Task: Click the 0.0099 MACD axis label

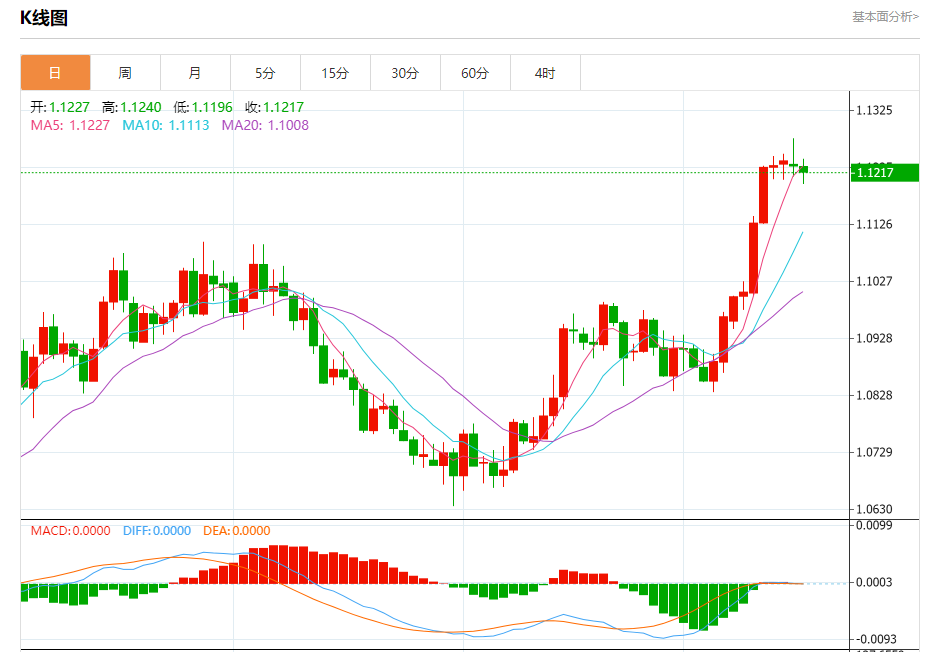Action: click(874, 525)
